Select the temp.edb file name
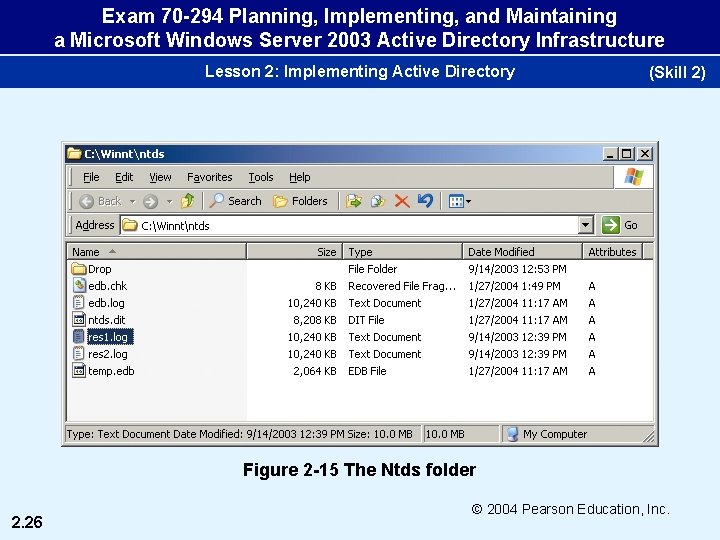Viewport: 720px width, 540px height. tap(111, 371)
